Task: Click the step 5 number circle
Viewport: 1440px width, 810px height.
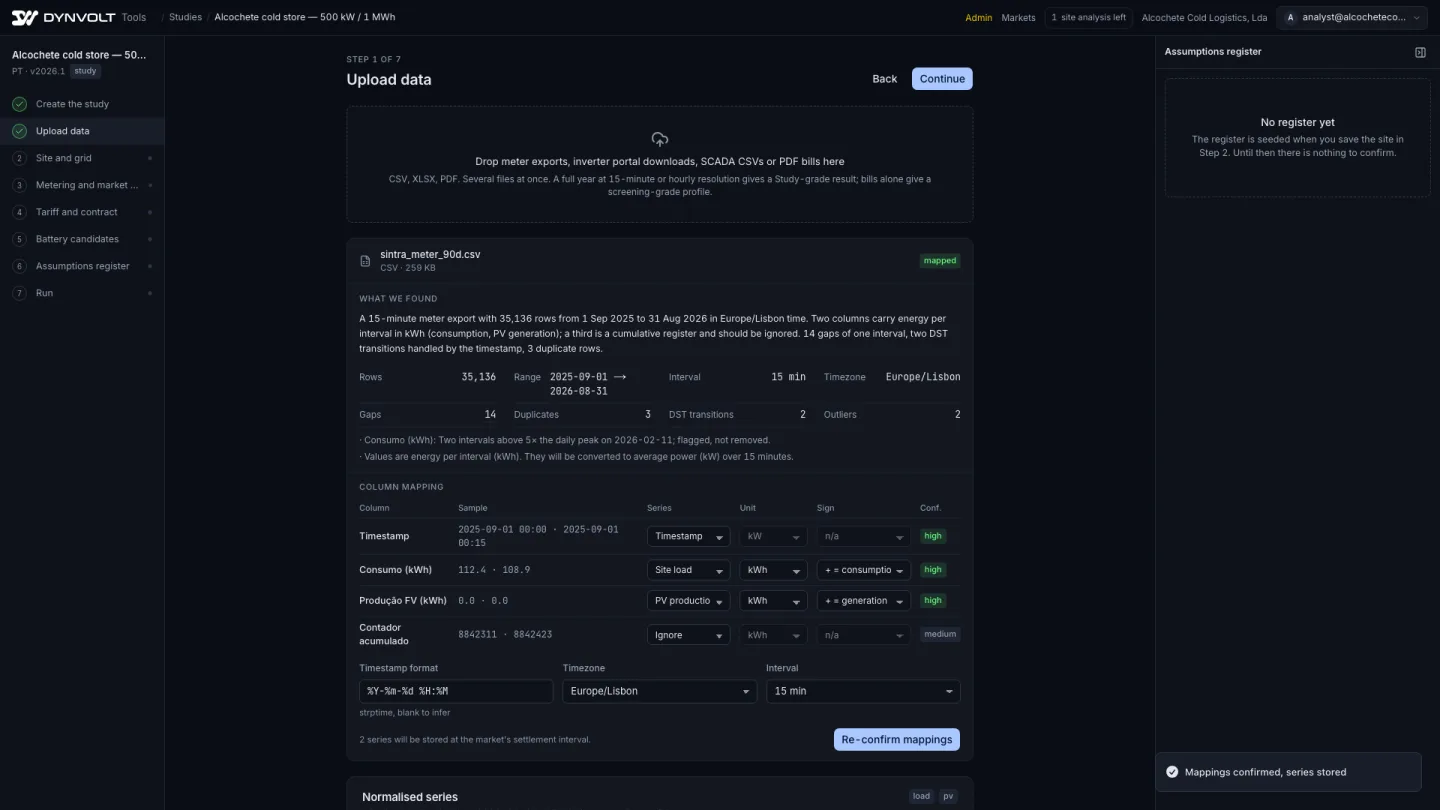Action: click(x=19, y=239)
